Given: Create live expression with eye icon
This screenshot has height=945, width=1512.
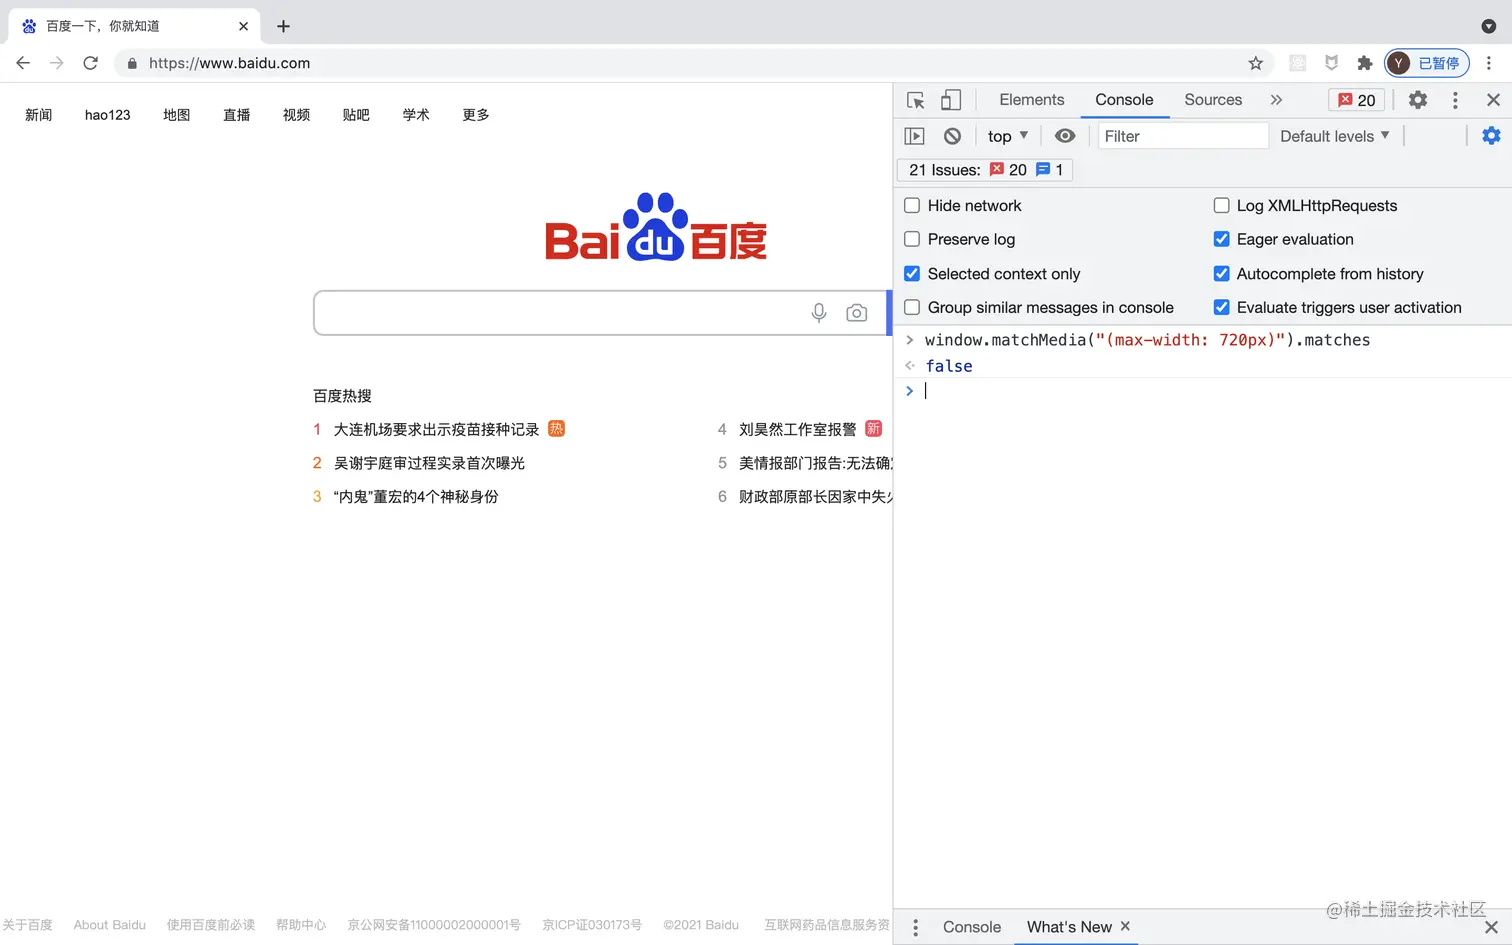Looking at the screenshot, I should pyautogui.click(x=1065, y=136).
